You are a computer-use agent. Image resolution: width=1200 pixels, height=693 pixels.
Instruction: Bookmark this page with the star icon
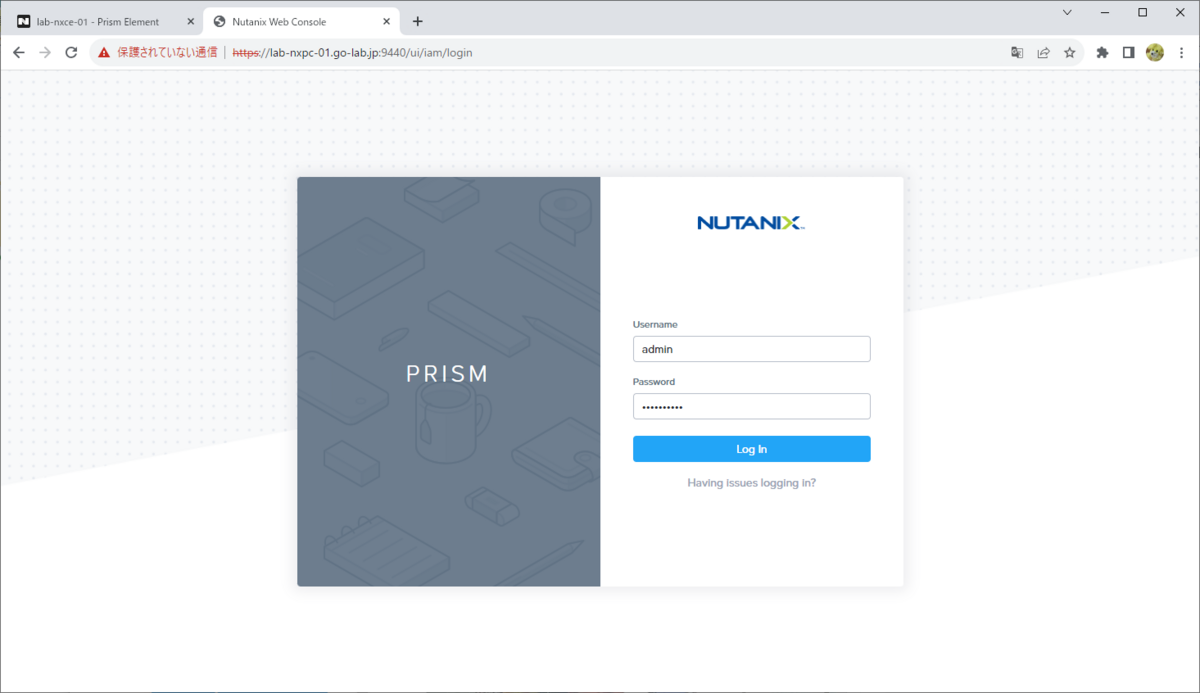coord(1069,52)
